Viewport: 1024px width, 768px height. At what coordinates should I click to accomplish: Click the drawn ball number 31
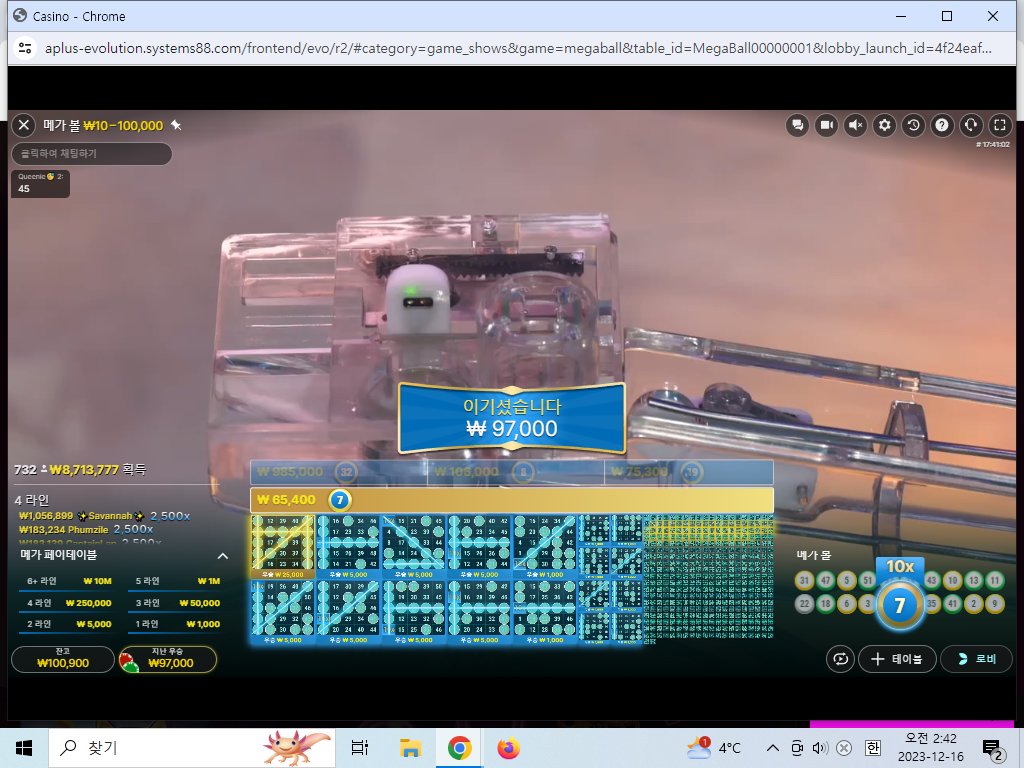[805, 580]
